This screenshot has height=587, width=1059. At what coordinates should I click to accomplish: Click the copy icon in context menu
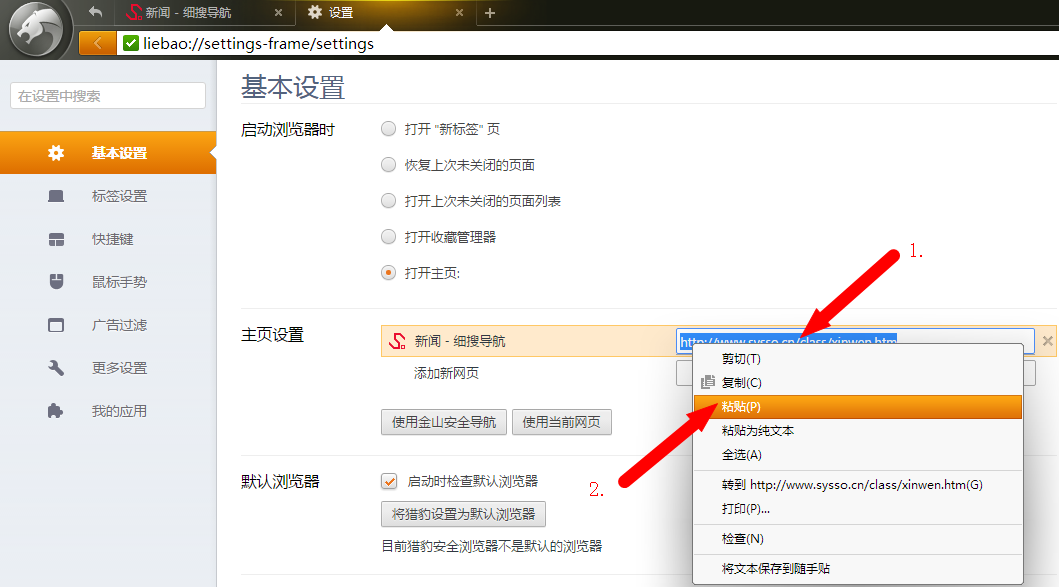707,382
